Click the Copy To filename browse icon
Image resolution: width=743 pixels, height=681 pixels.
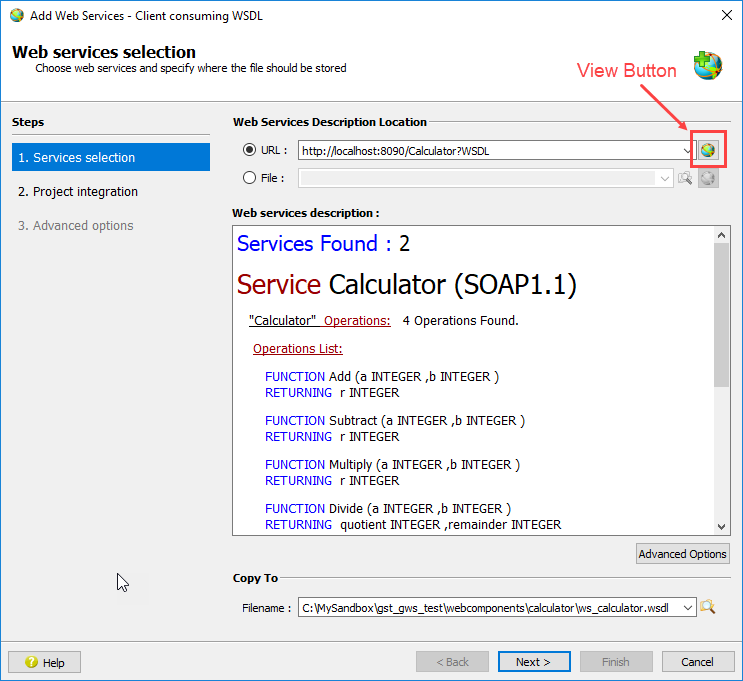pyautogui.click(x=708, y=607)
